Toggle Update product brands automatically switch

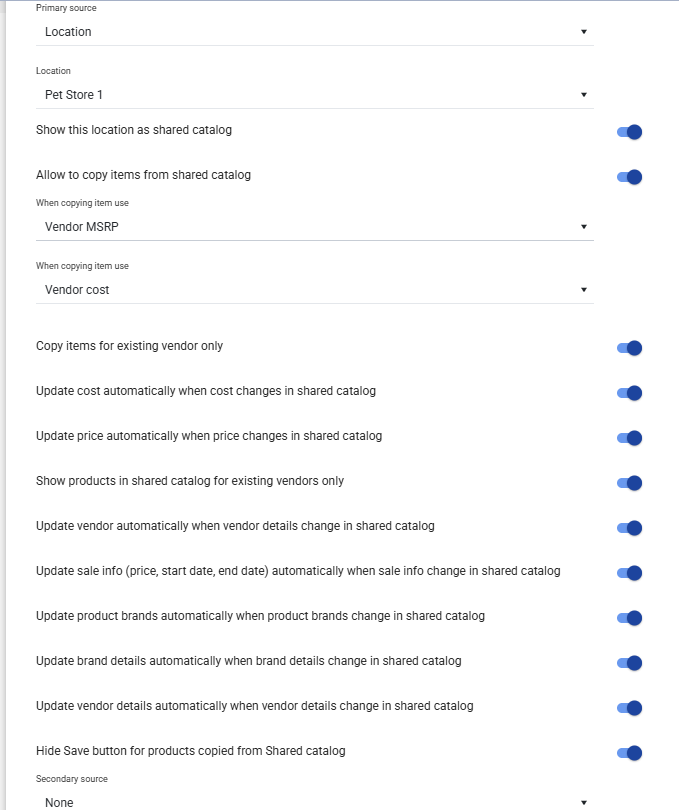coord(629,618)
